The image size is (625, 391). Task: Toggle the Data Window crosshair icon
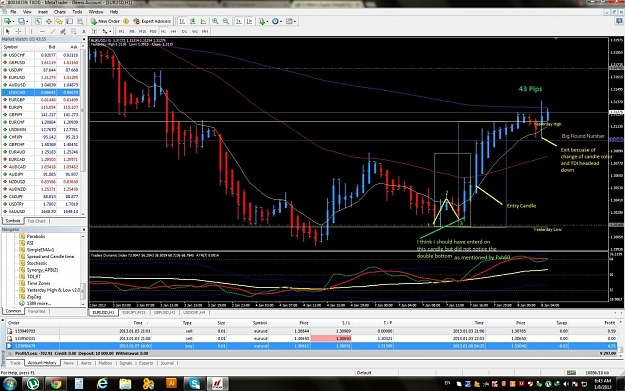49,21
